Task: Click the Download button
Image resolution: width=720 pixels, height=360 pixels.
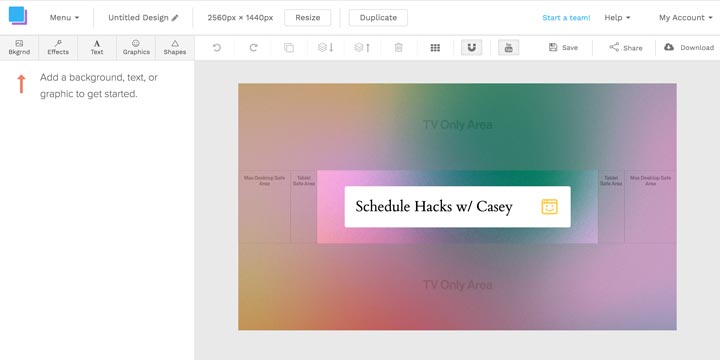Action: 689,47
